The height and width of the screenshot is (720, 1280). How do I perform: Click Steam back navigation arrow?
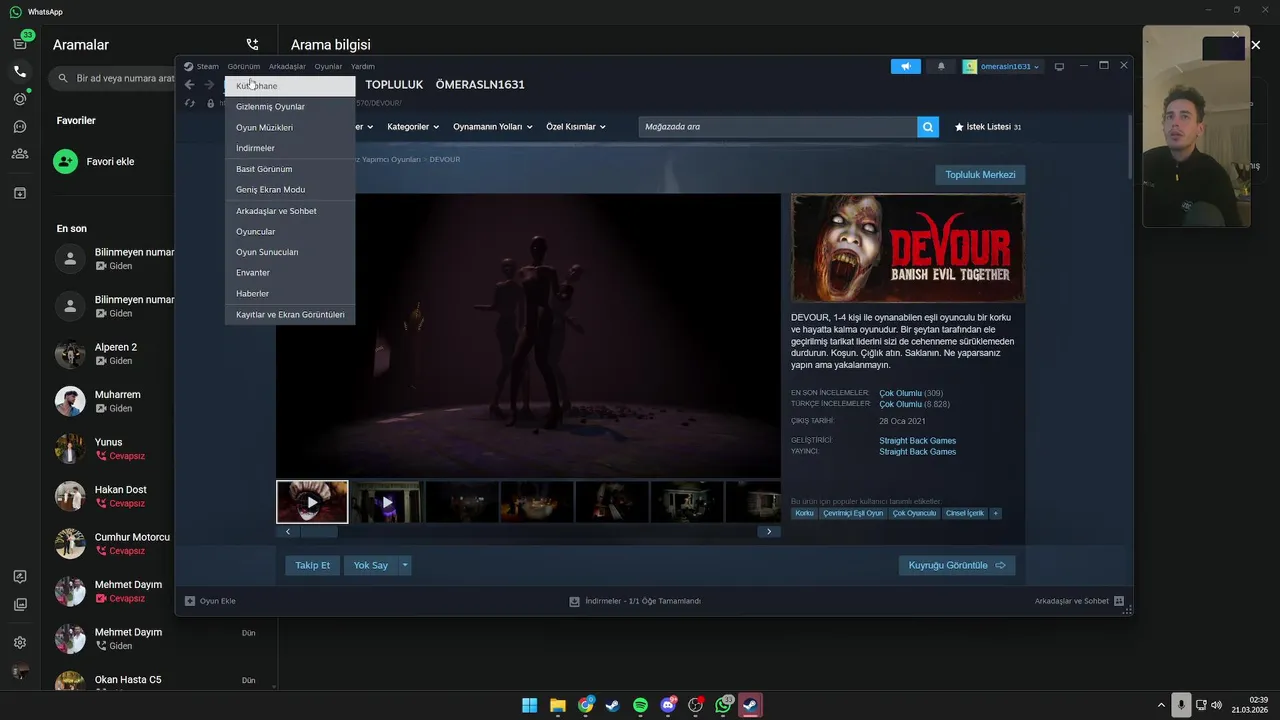click(190, 85)
